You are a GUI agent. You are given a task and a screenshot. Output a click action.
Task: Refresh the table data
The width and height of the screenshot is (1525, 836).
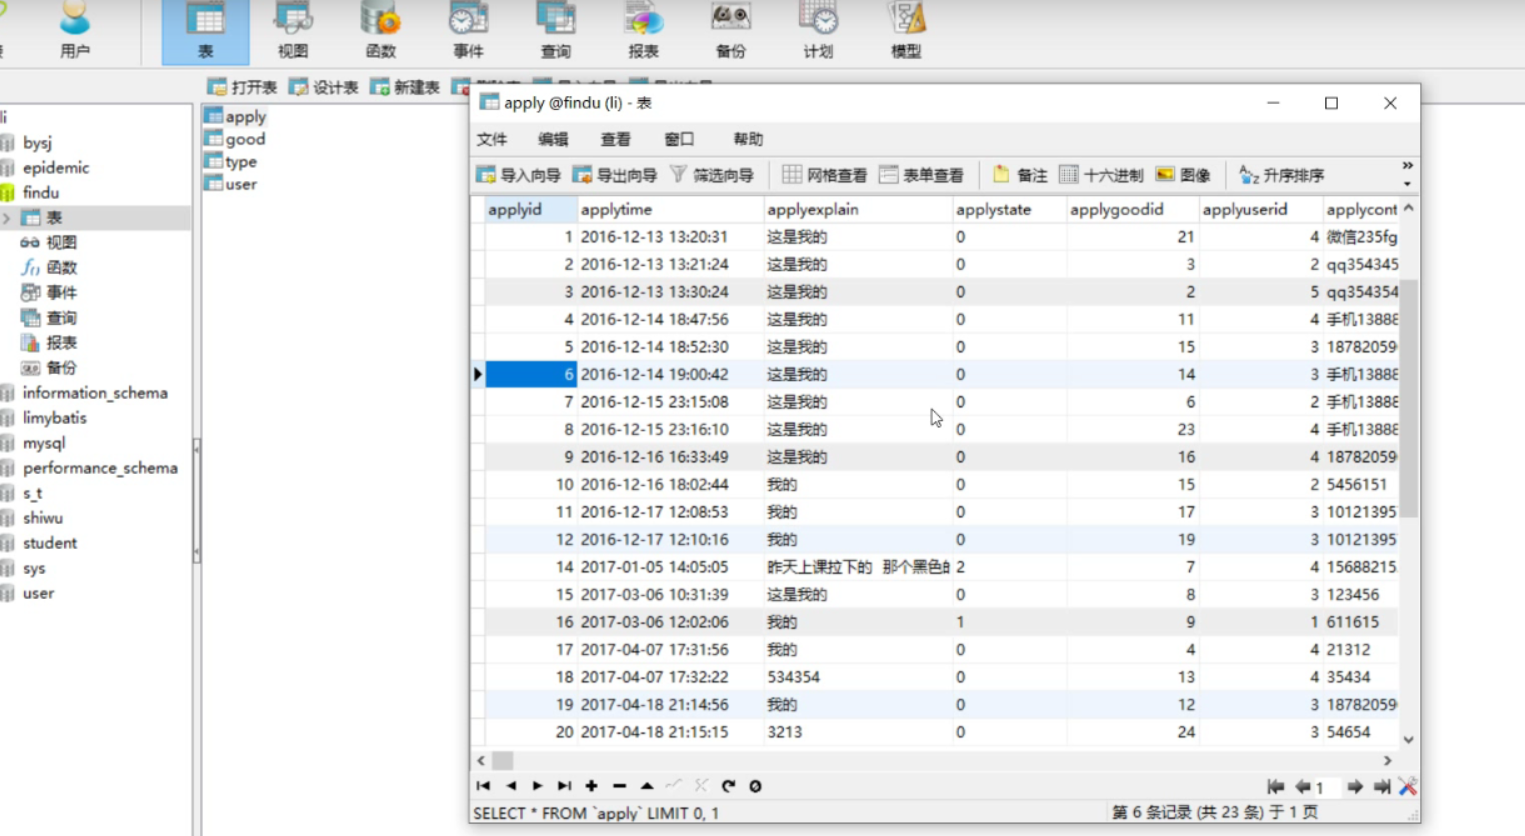pyautogui.click(x=728, y=786)
